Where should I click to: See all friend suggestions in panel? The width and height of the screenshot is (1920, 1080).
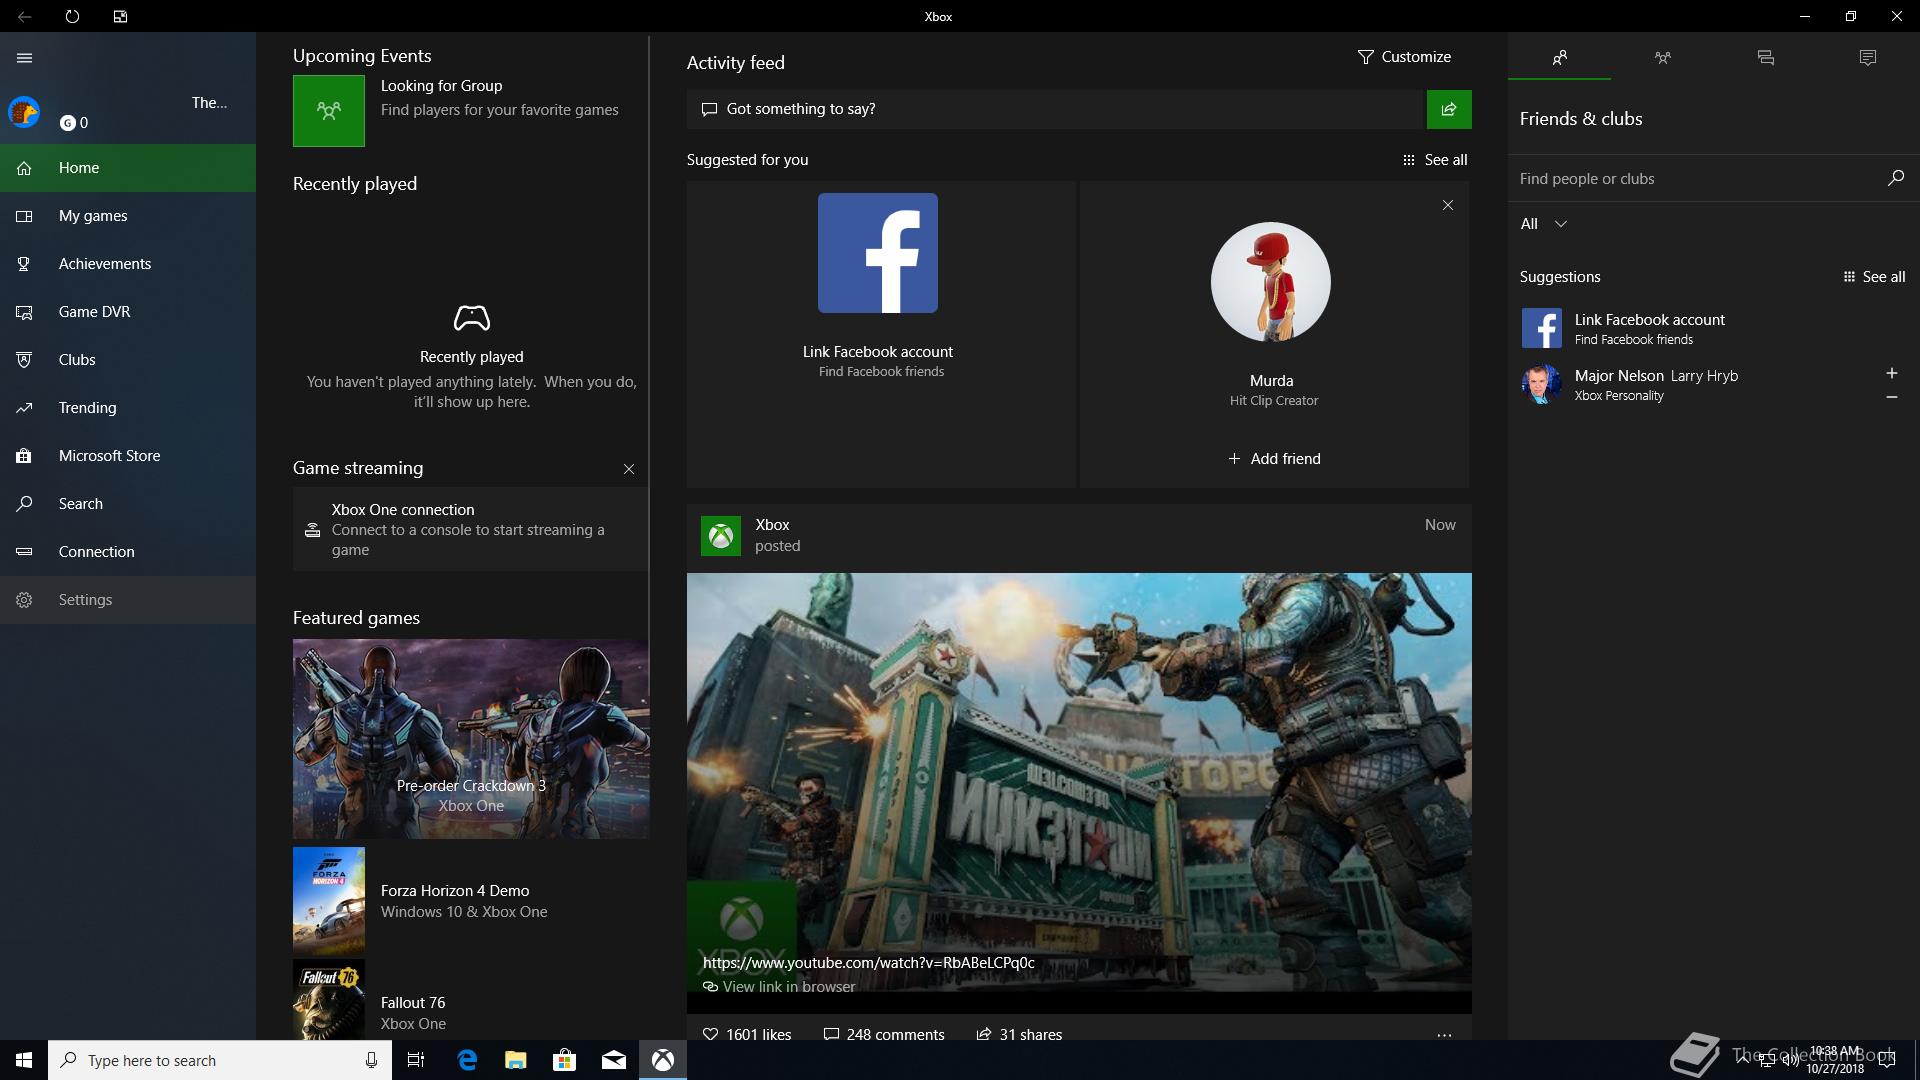pyautogui.click(x=1874, y=277)
